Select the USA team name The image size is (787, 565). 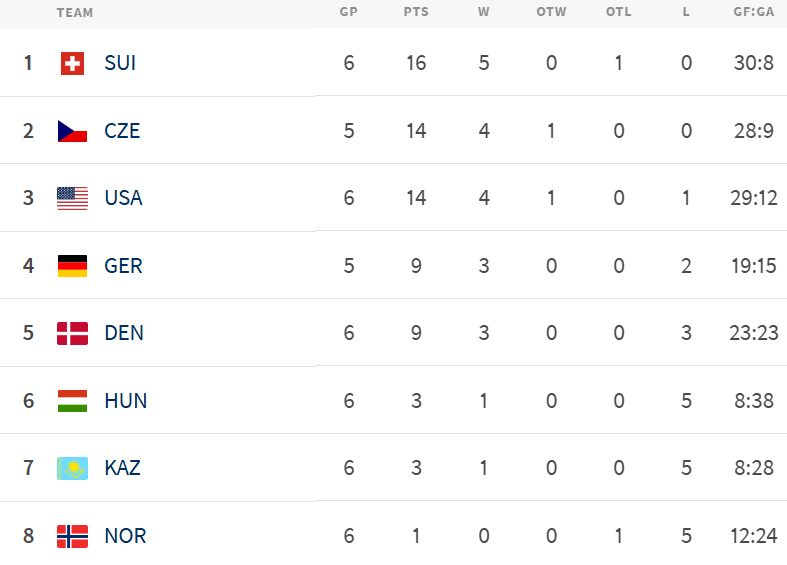[123, 198]
